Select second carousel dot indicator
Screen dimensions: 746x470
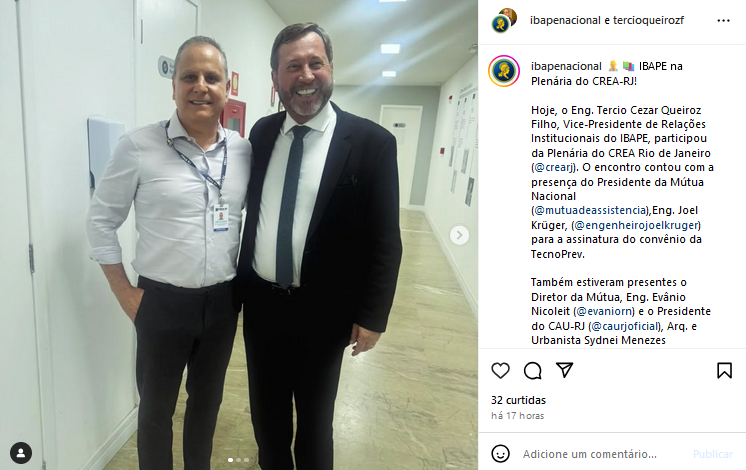pyautogui.click(x=238, y=460)
